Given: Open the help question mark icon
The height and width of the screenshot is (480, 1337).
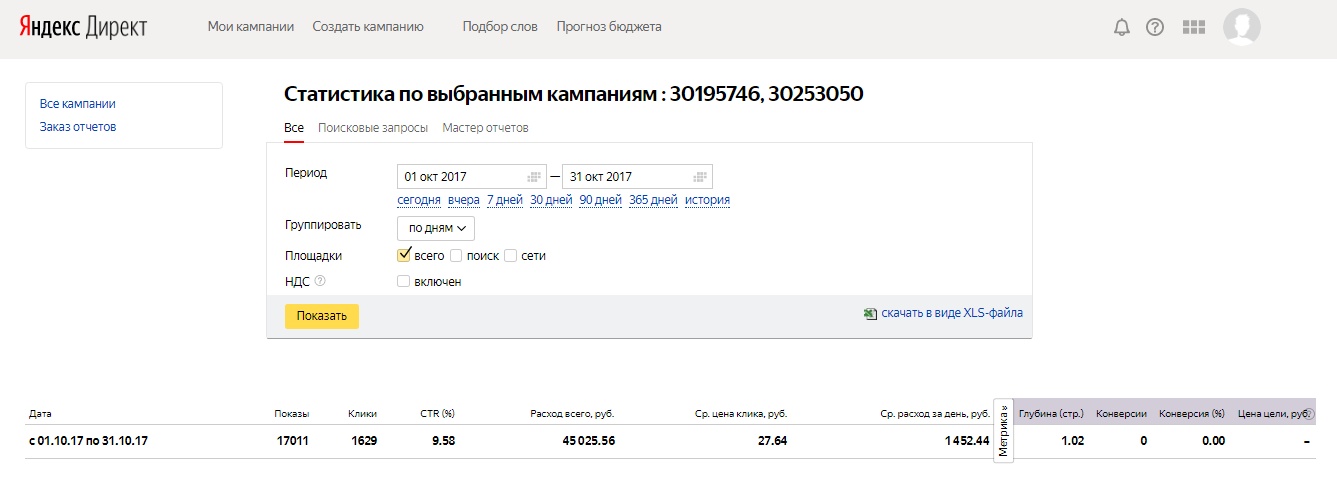Looking at the screenshot, I should (1155, 27).
